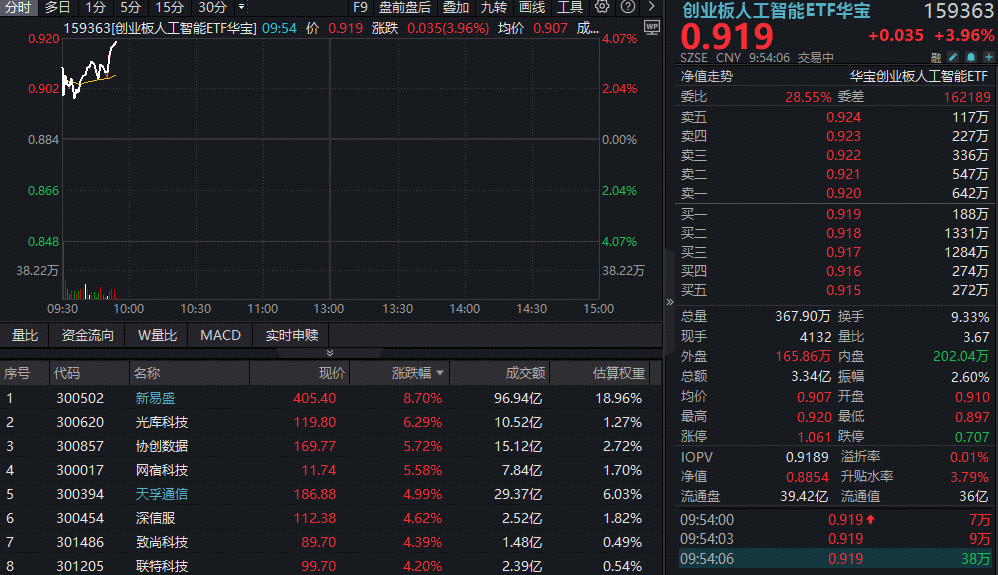The image size is (998, 575).
Task: Click the 净值走势 link
Action: pyautogui.click(x=707, y=76)
